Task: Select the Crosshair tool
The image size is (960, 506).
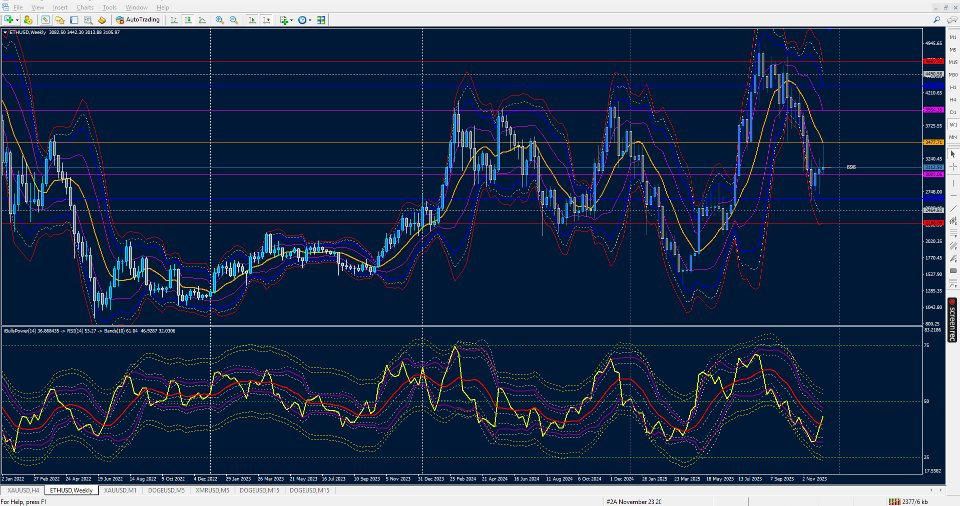Action: click(x=953, y=167)
